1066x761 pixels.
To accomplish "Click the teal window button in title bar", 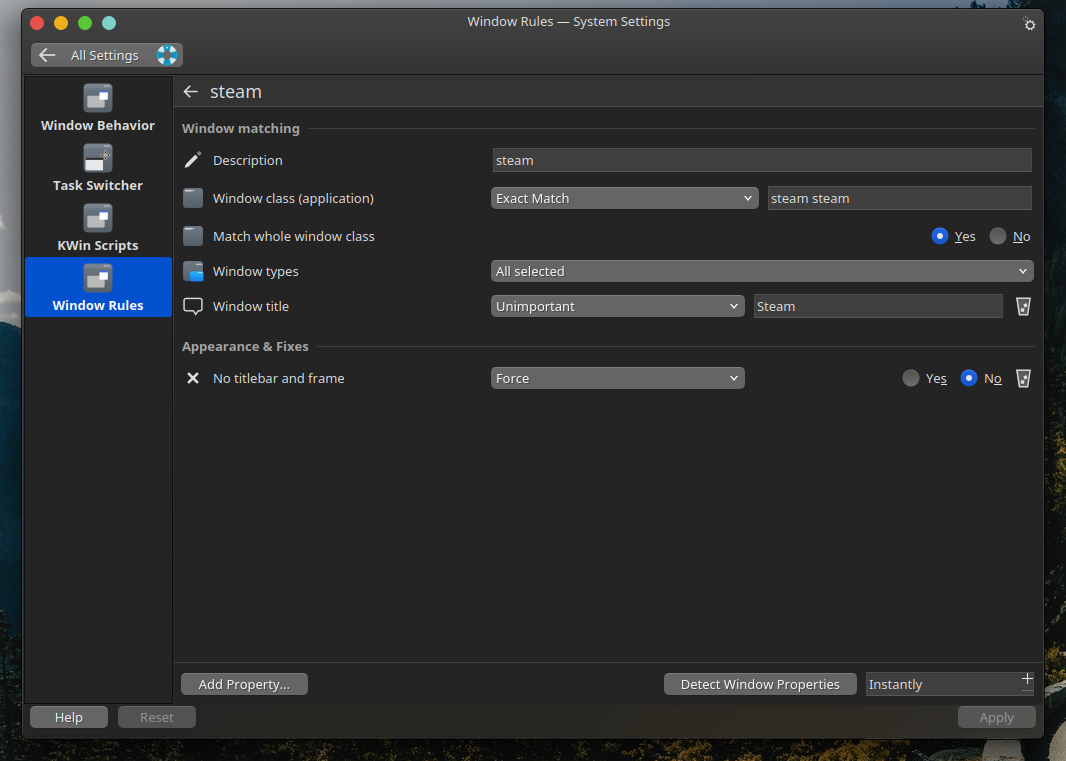I will [109, 23].
